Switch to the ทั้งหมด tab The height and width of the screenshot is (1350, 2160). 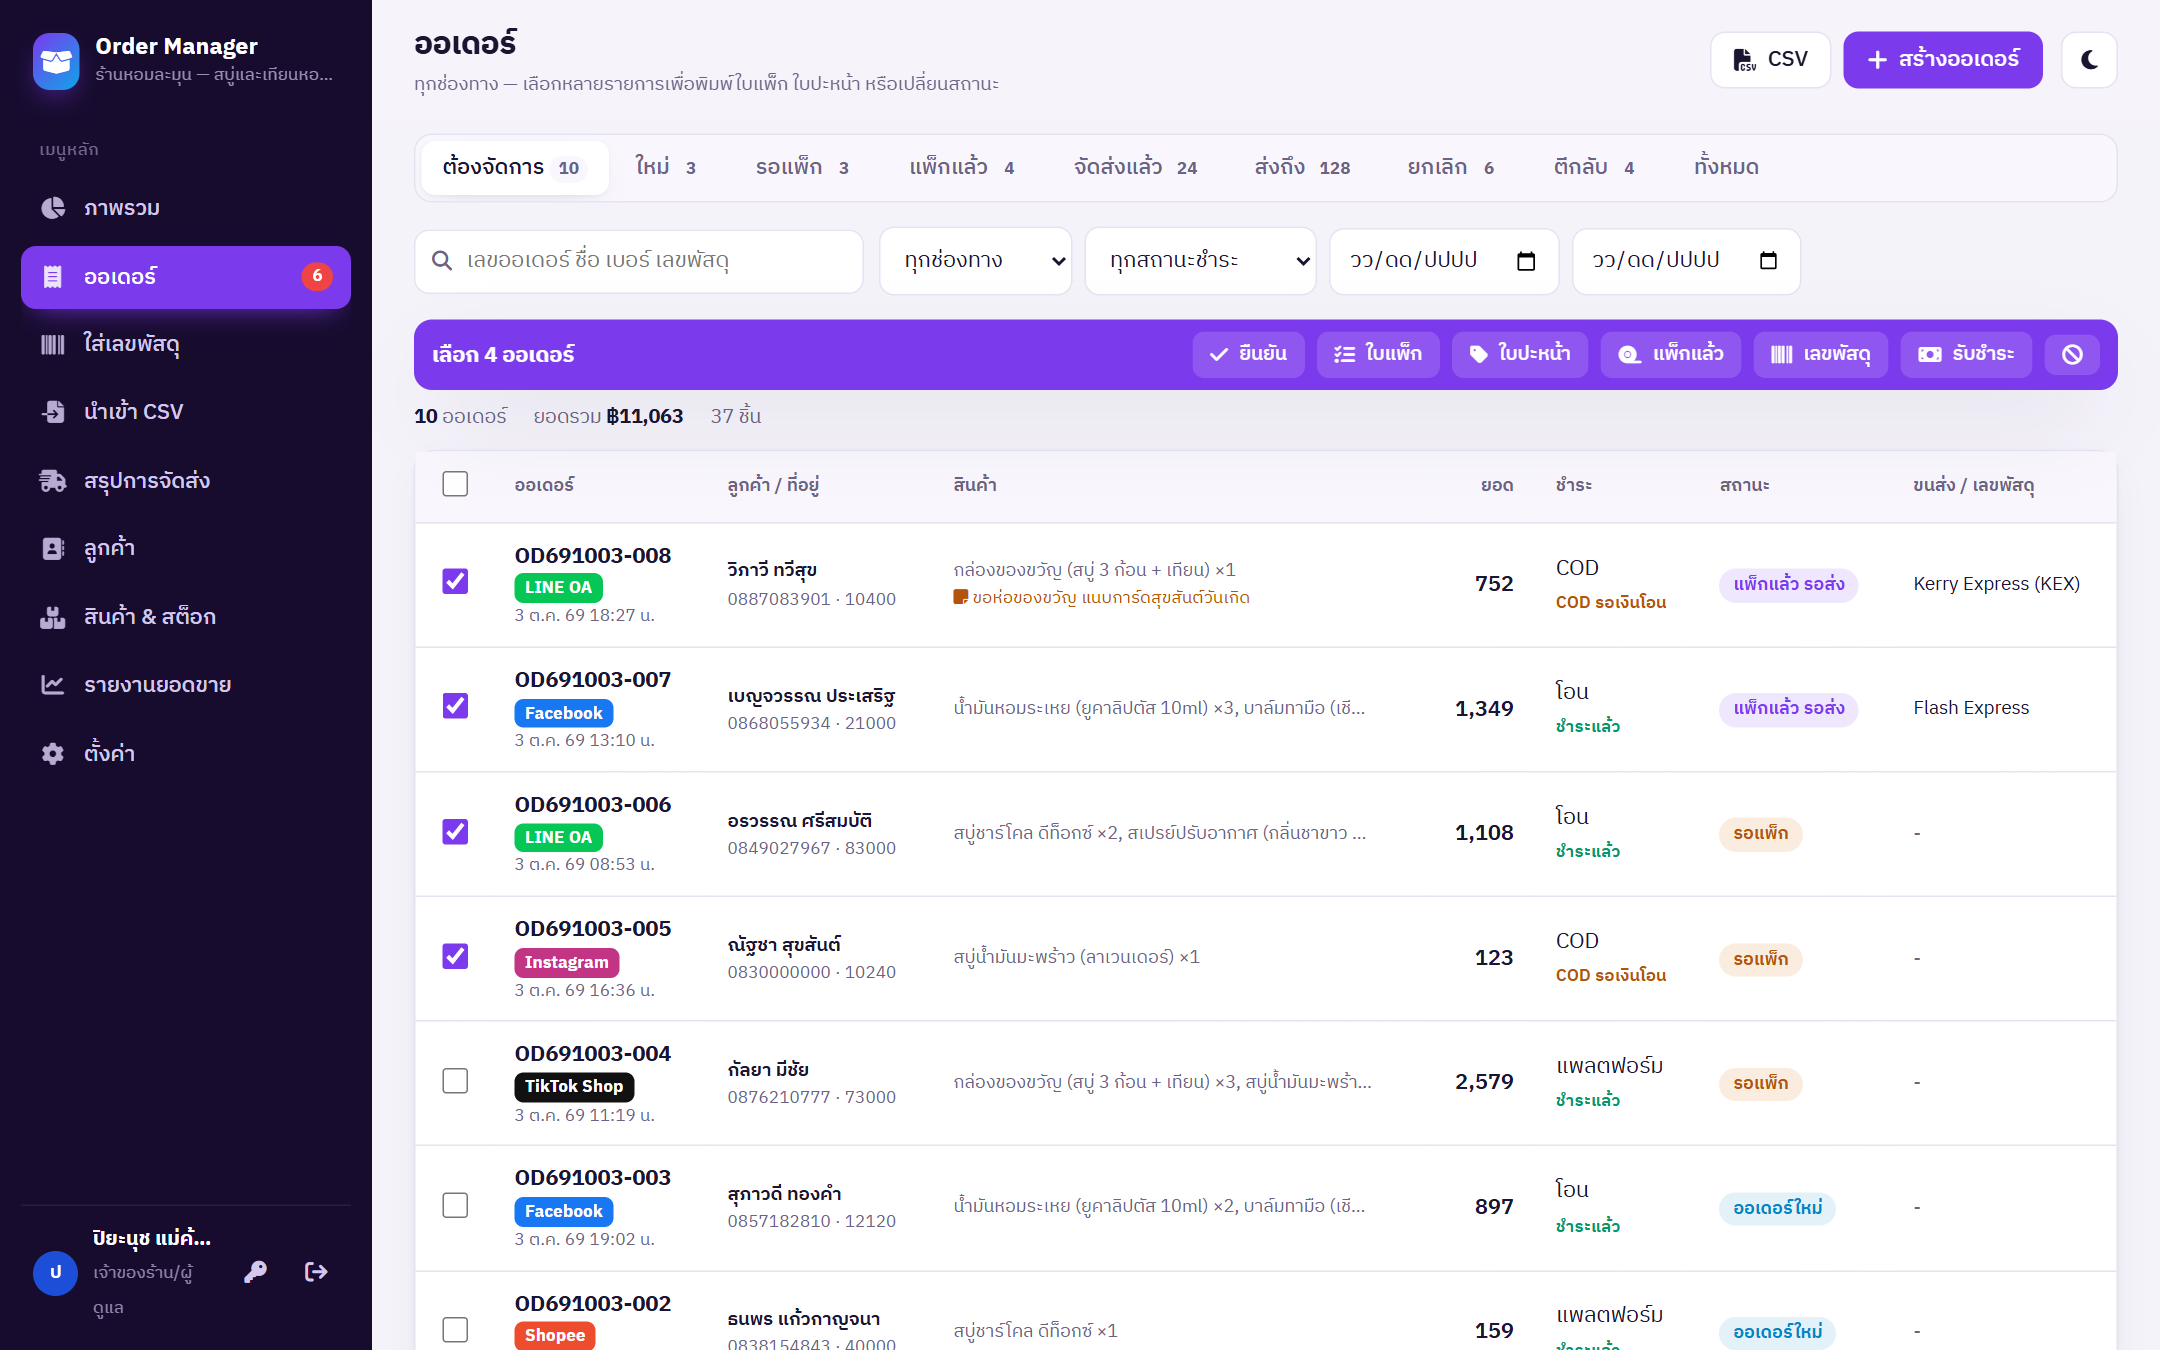1726,167
